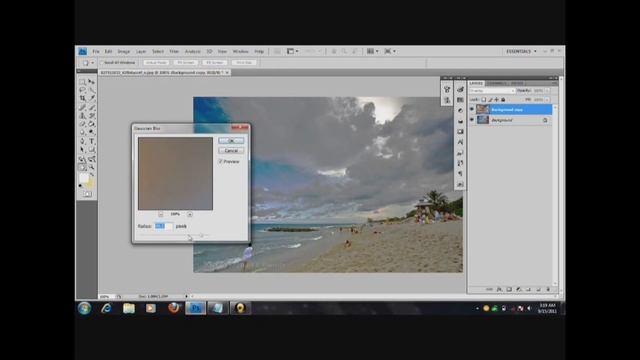This screenshot has height=360, width=640.
Task: Open the file explorer folder on taskbar
Action: 129,308
